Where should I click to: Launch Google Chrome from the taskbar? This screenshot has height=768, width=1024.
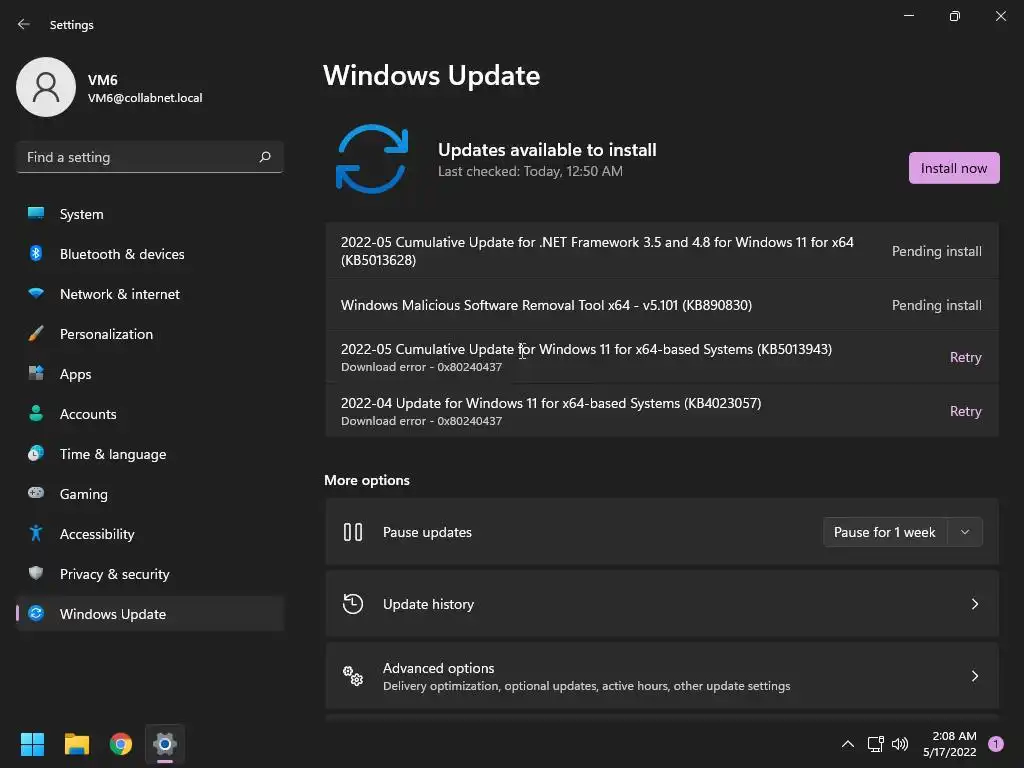pyautogui.click(x=121, y=744)
